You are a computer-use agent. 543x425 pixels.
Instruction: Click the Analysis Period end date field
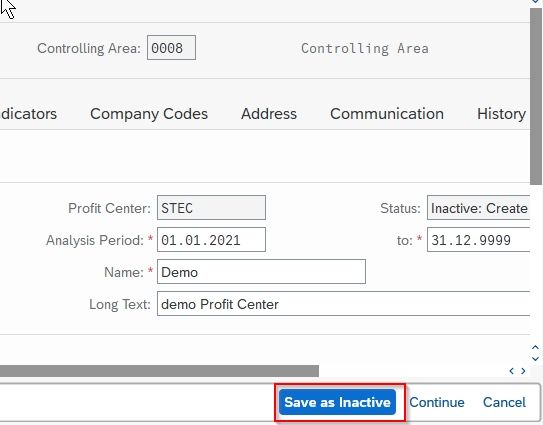click(x=479, y=239)
